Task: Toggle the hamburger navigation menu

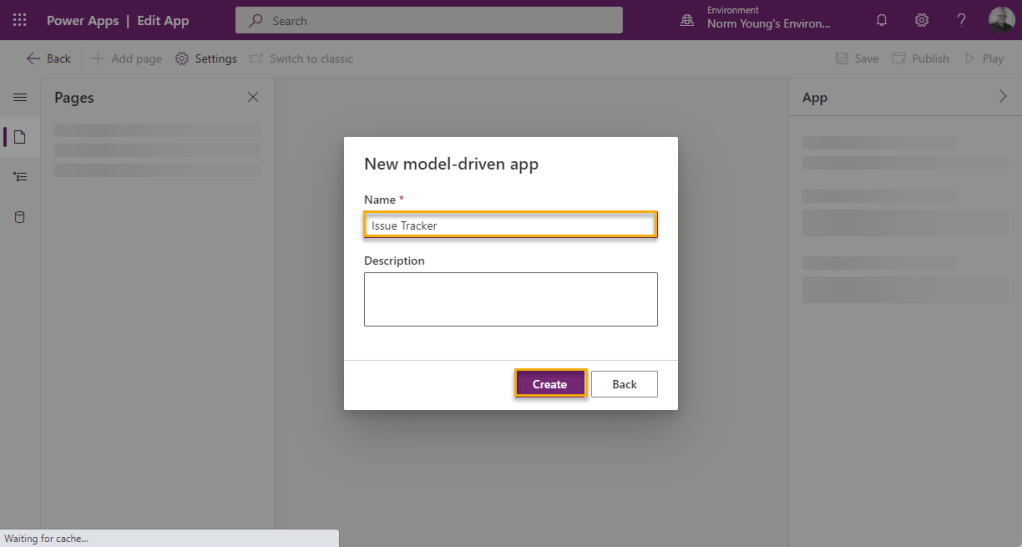Action: [20, 97]
